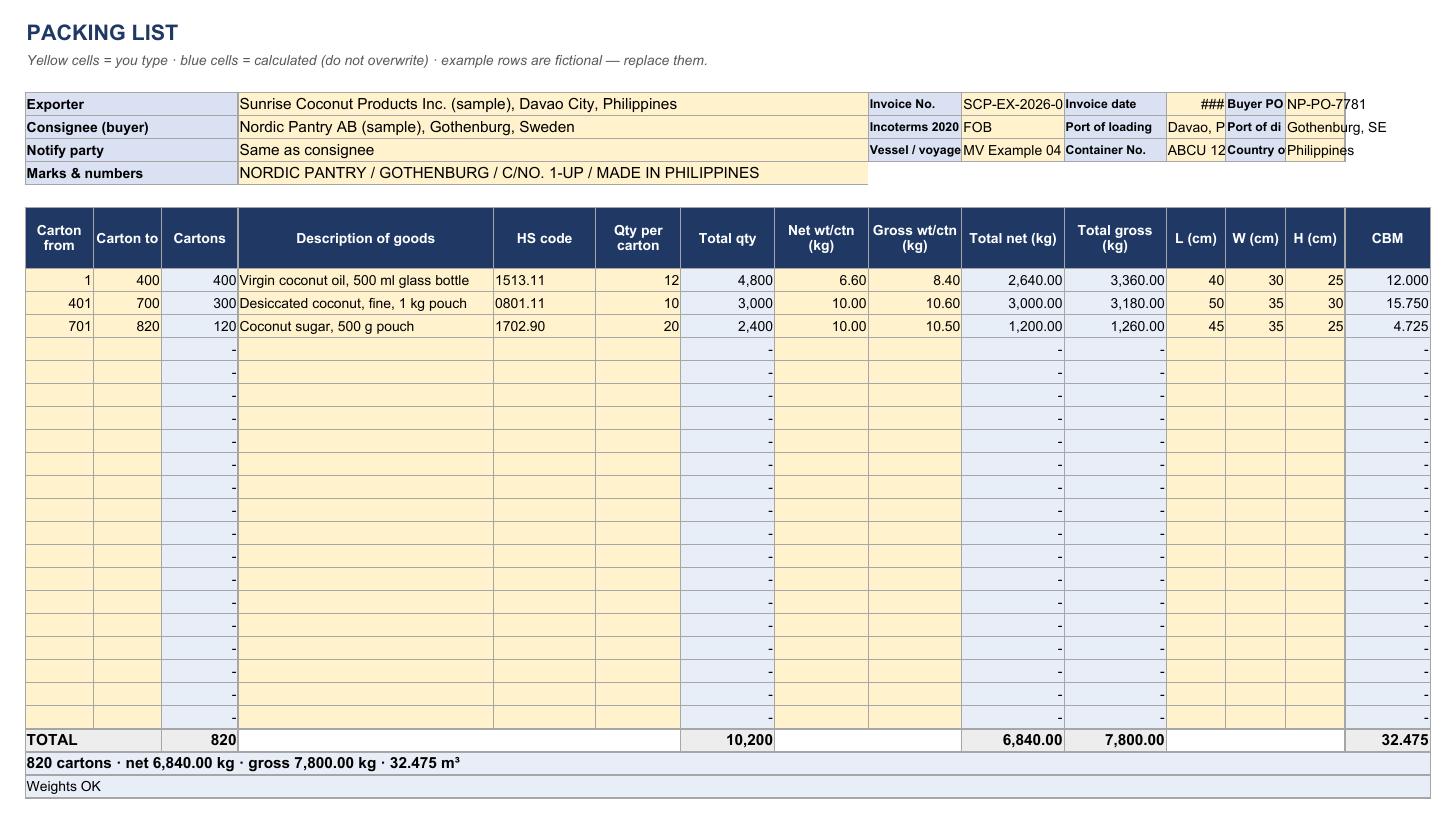The image size is (1455, 823).
Task: Select the total net cell 6,840.00
Action: click(1013, 741)
